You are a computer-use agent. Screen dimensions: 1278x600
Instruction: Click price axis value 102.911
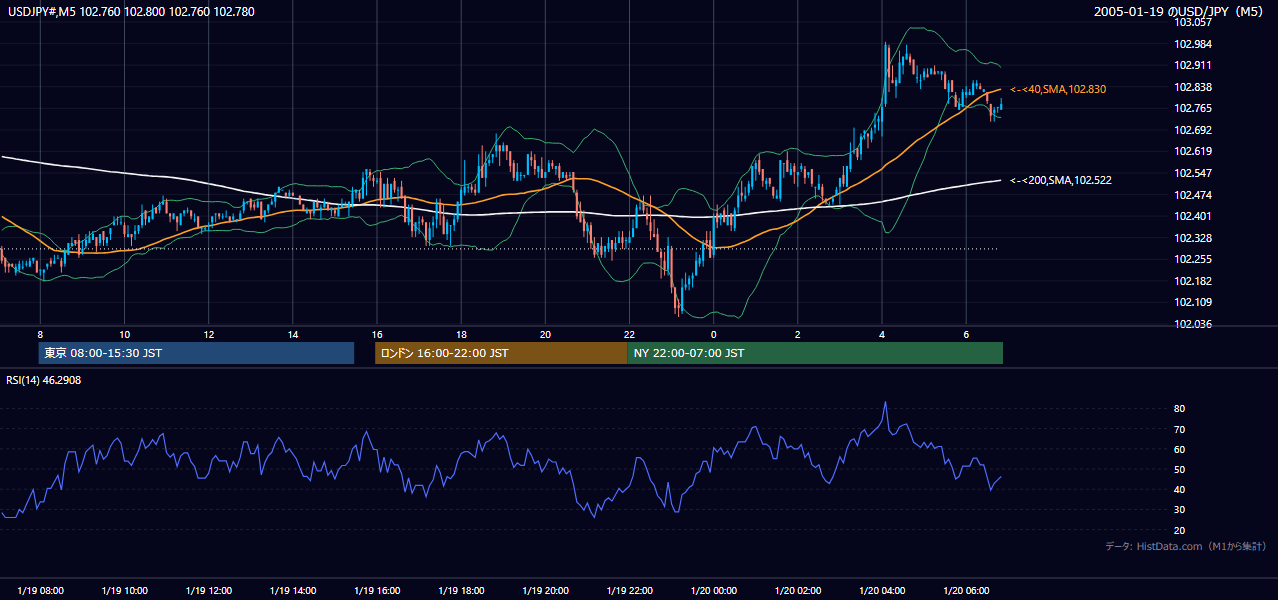click(1192, 65)
